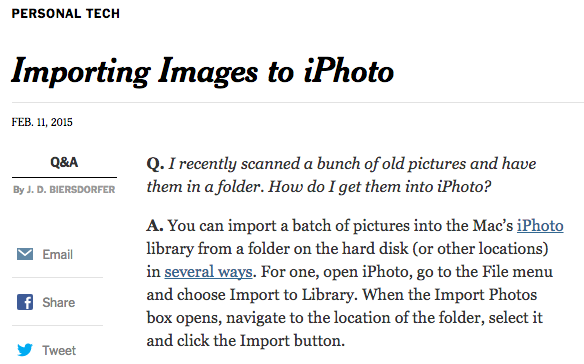
Task: Click the Twitter bird icon
Action: coord(25,350)
